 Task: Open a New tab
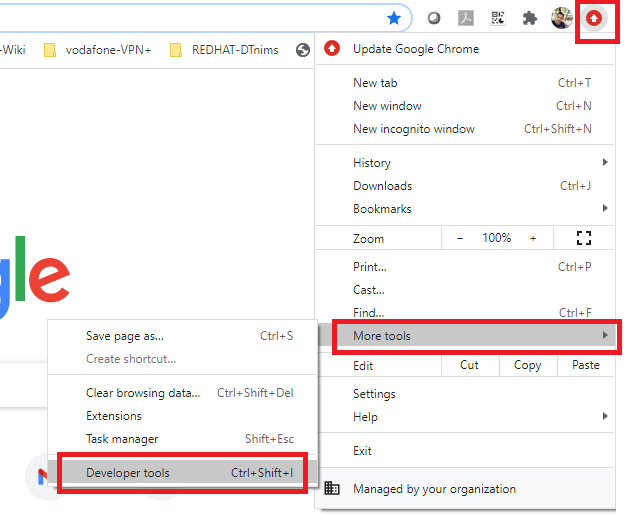click(465, 83)
